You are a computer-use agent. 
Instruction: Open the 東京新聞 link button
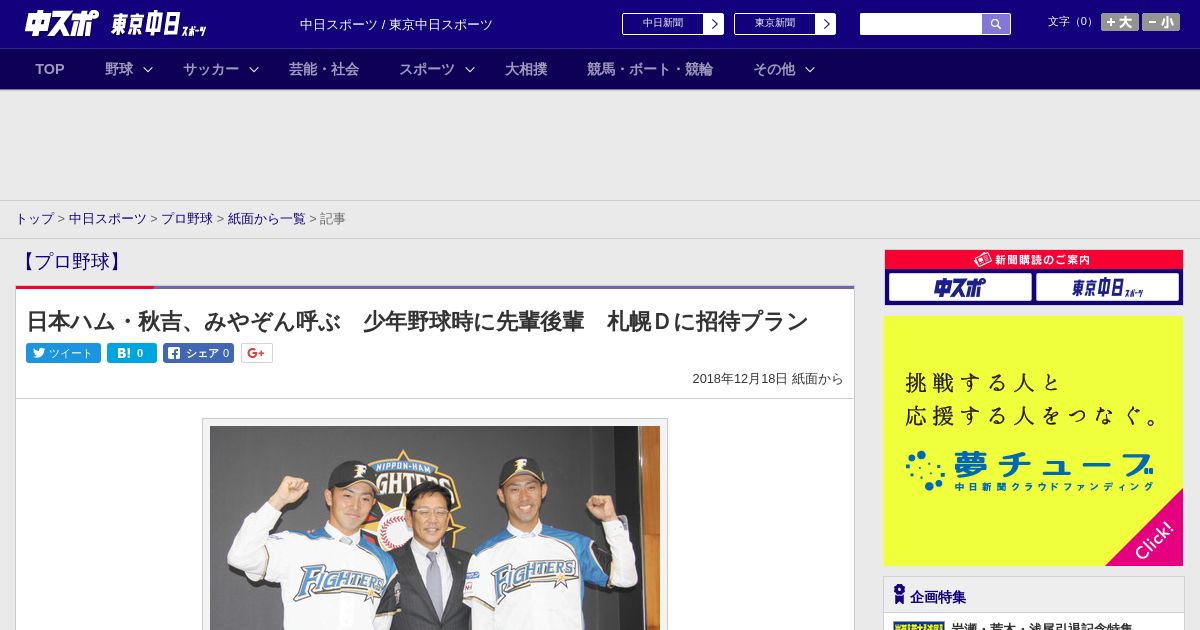click(x=775, y=24)
